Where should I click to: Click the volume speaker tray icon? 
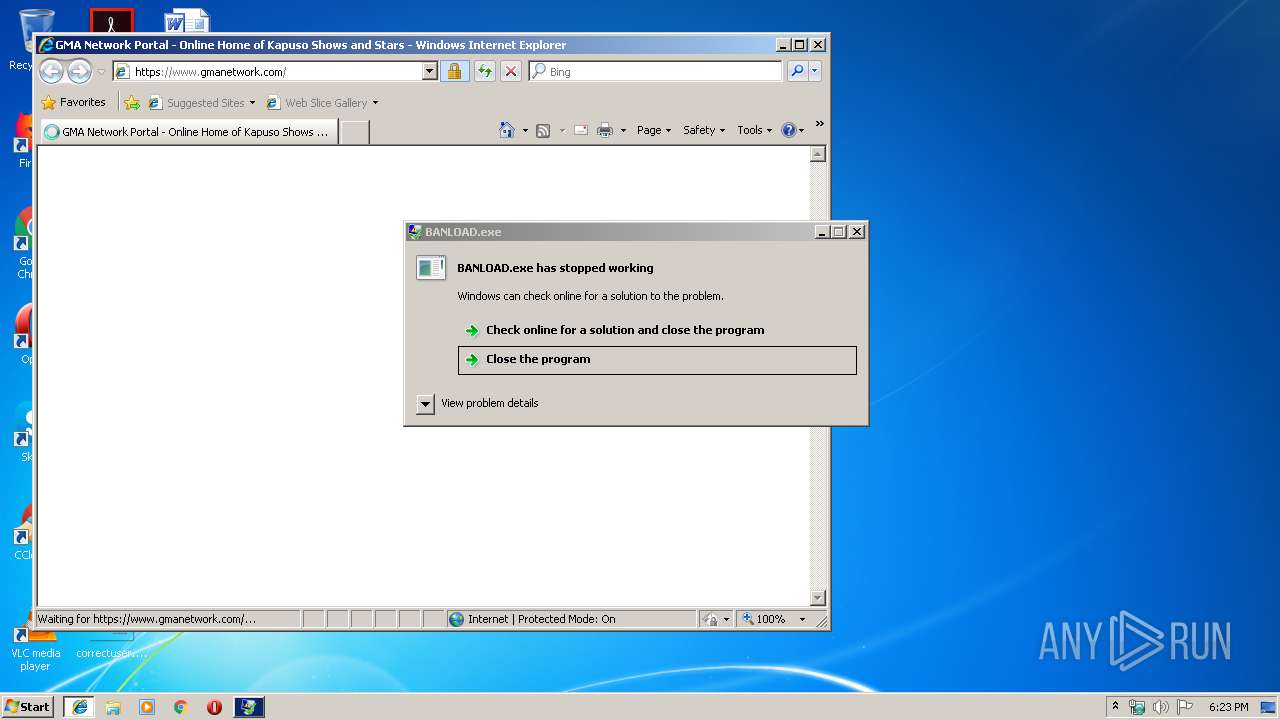pos(1161,706)
